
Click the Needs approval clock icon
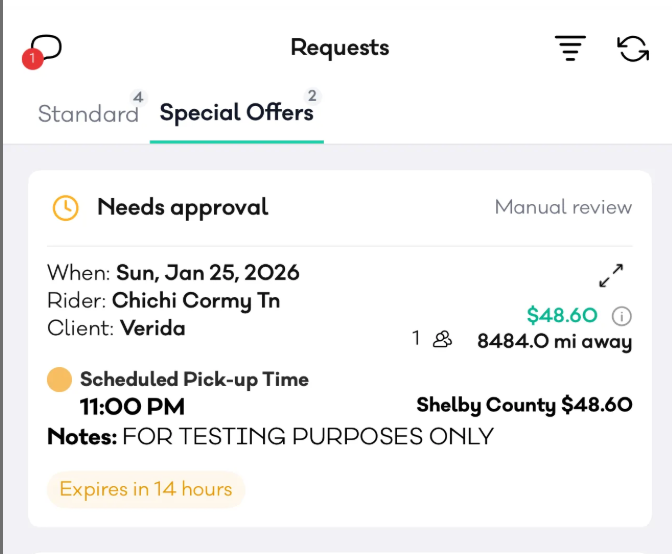coord(65,208)
